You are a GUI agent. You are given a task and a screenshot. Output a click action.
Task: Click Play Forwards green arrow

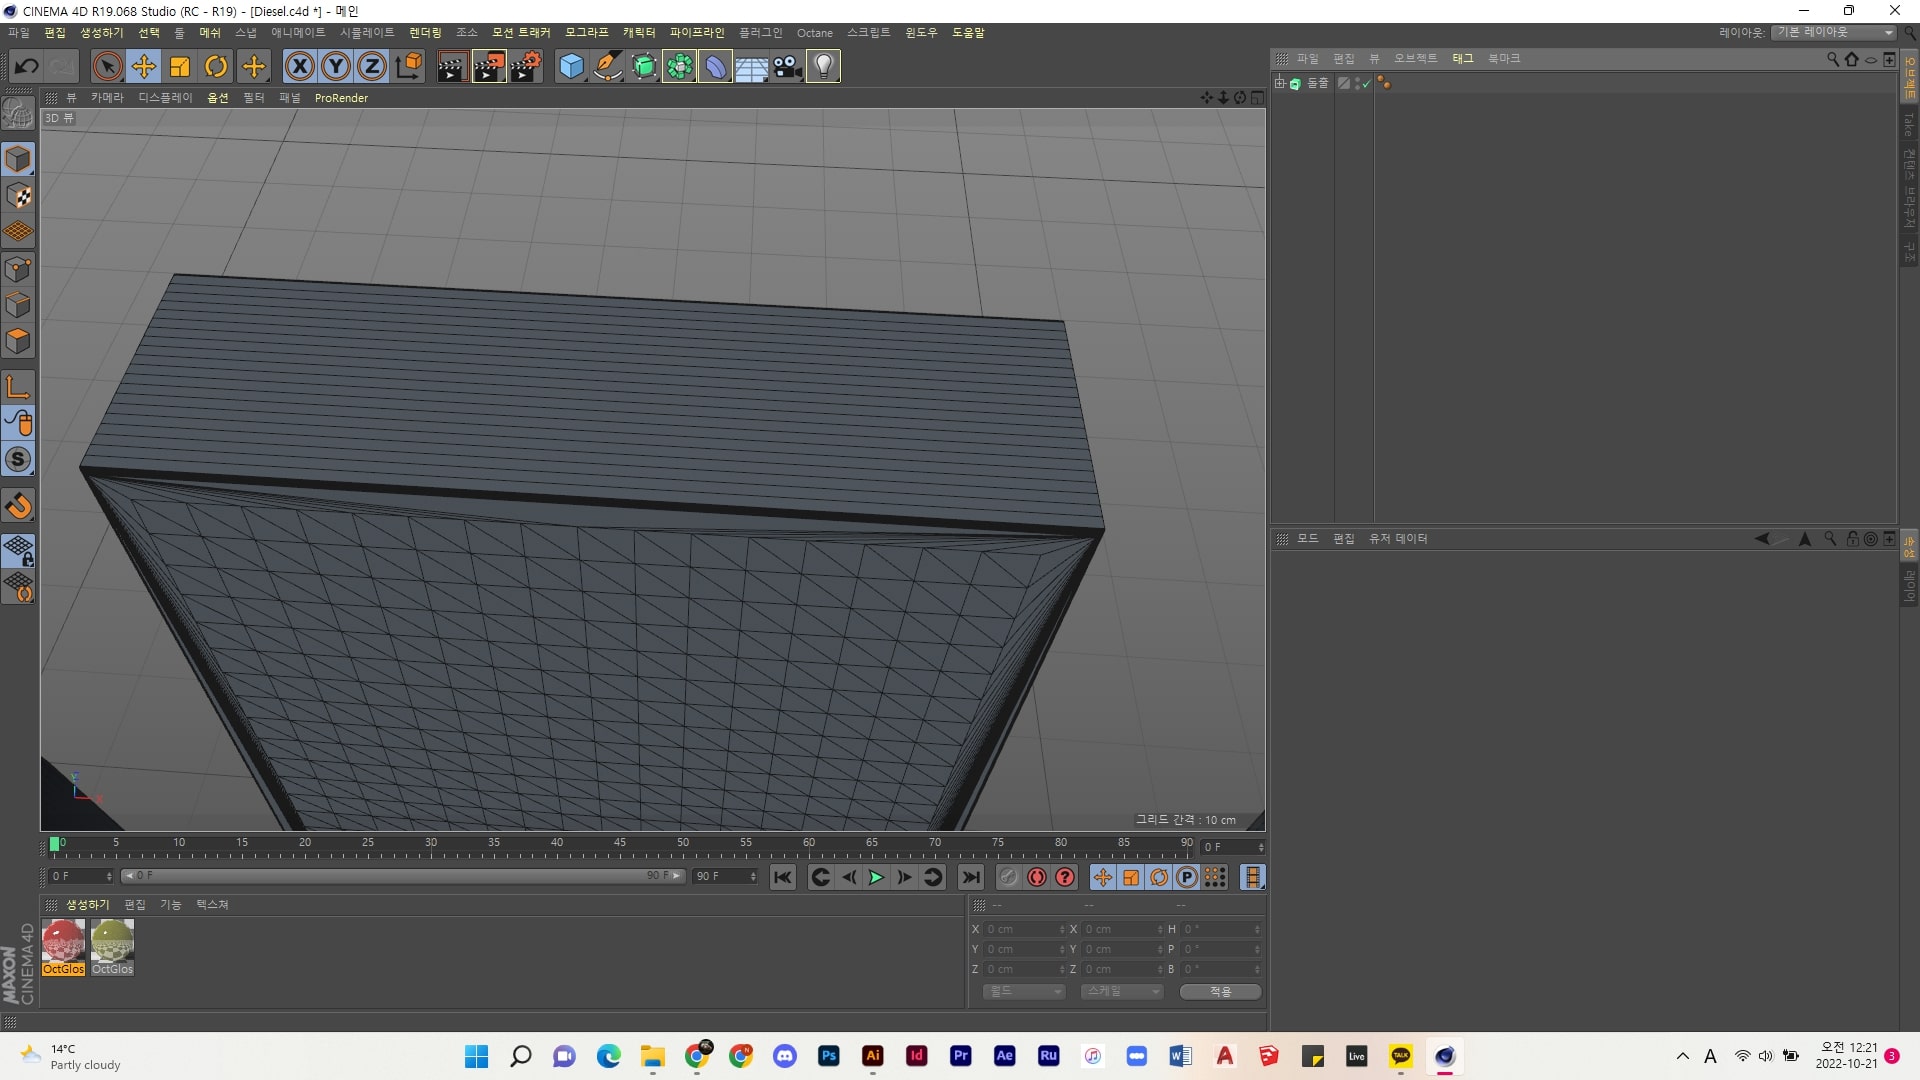(x=876, y=877)
